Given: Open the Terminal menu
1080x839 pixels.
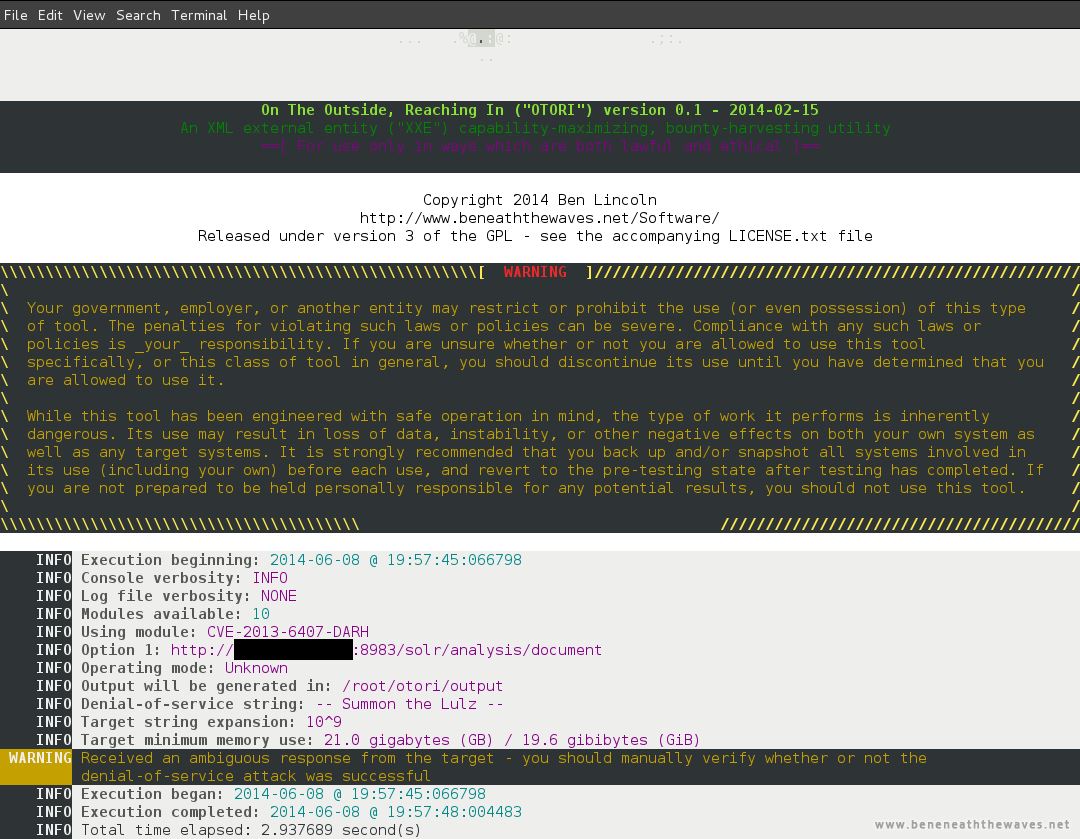Looking at the screenshot, I should 199,15.
